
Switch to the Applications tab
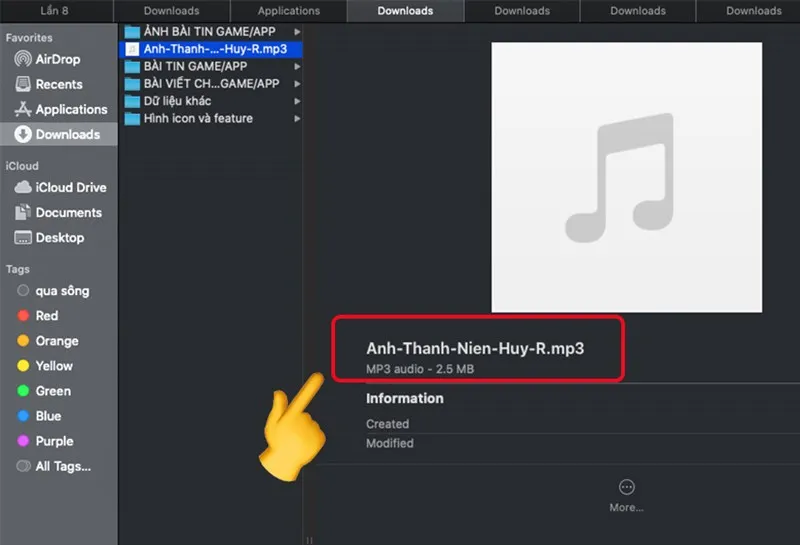289,11
